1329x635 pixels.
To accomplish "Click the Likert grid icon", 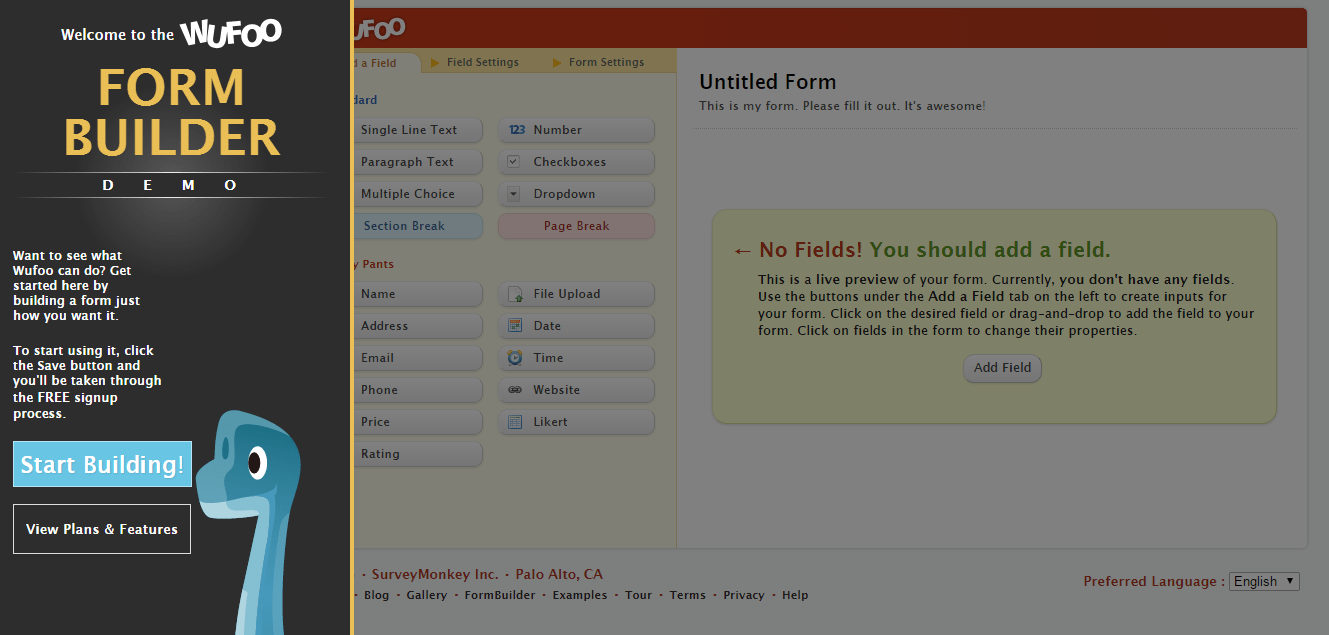I will 515,422.
